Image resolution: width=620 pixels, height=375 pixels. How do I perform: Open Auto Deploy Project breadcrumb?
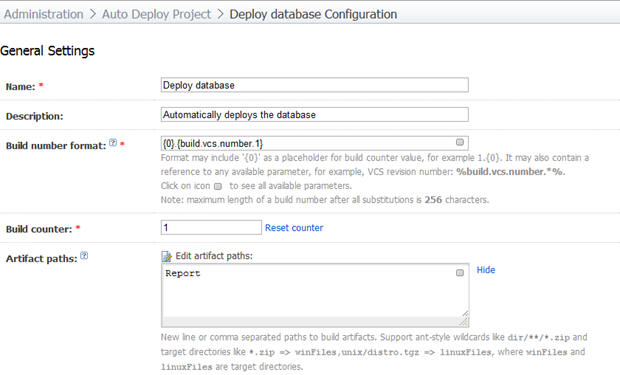(x=157, y=14)
